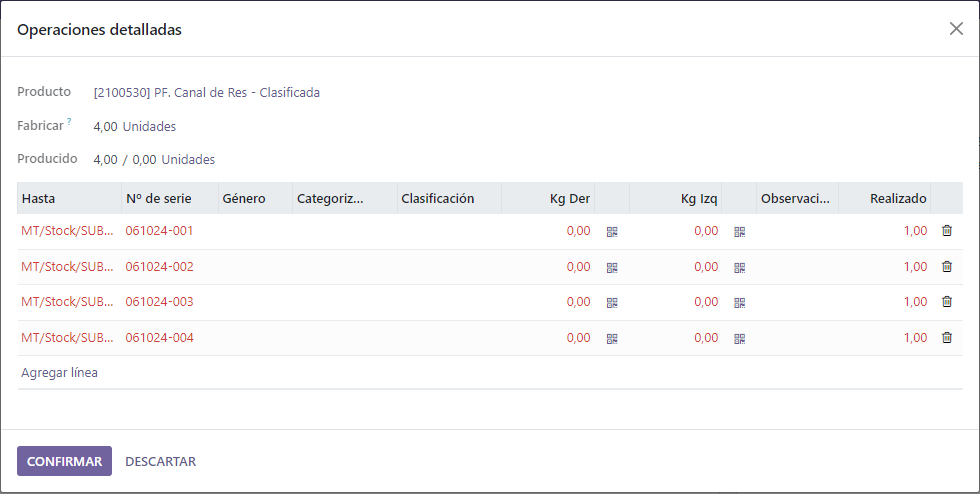
Task: Click the Kg Izq scan icon for 061024-003
Action: point(739,303)
